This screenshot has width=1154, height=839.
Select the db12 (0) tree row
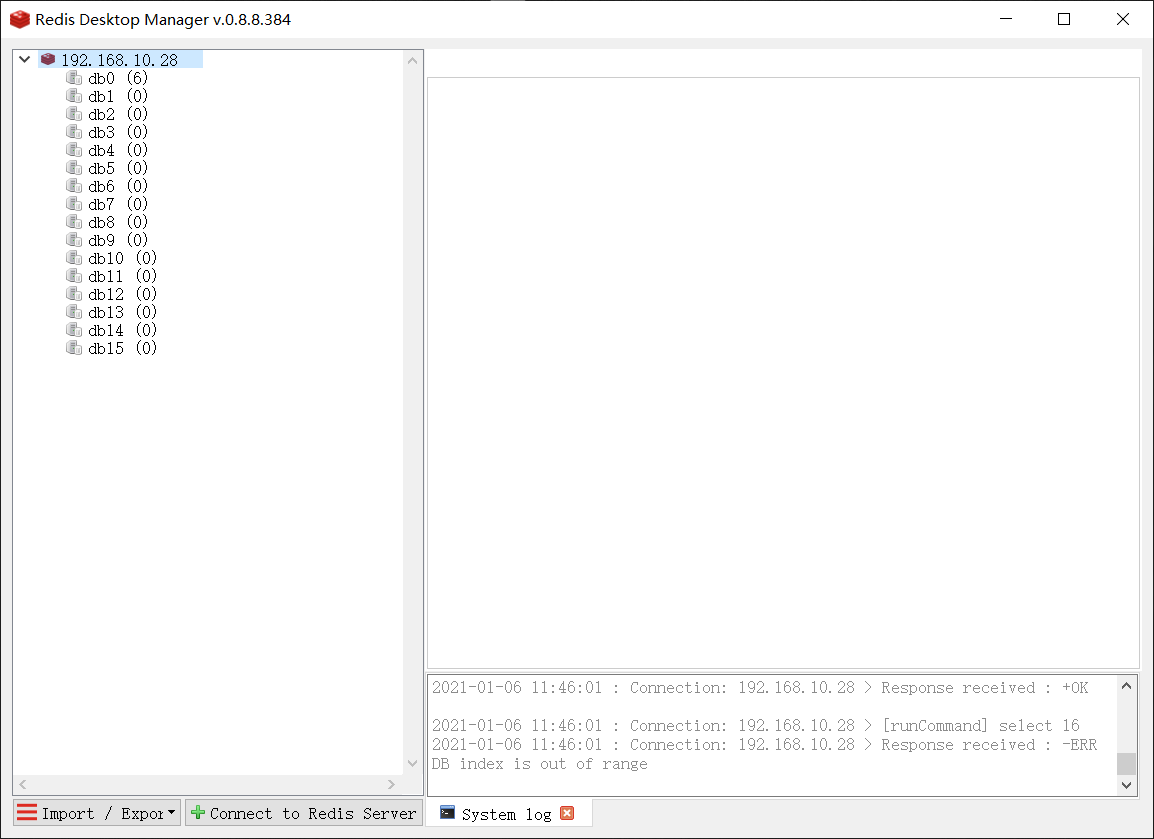click(x=122, y=294)
